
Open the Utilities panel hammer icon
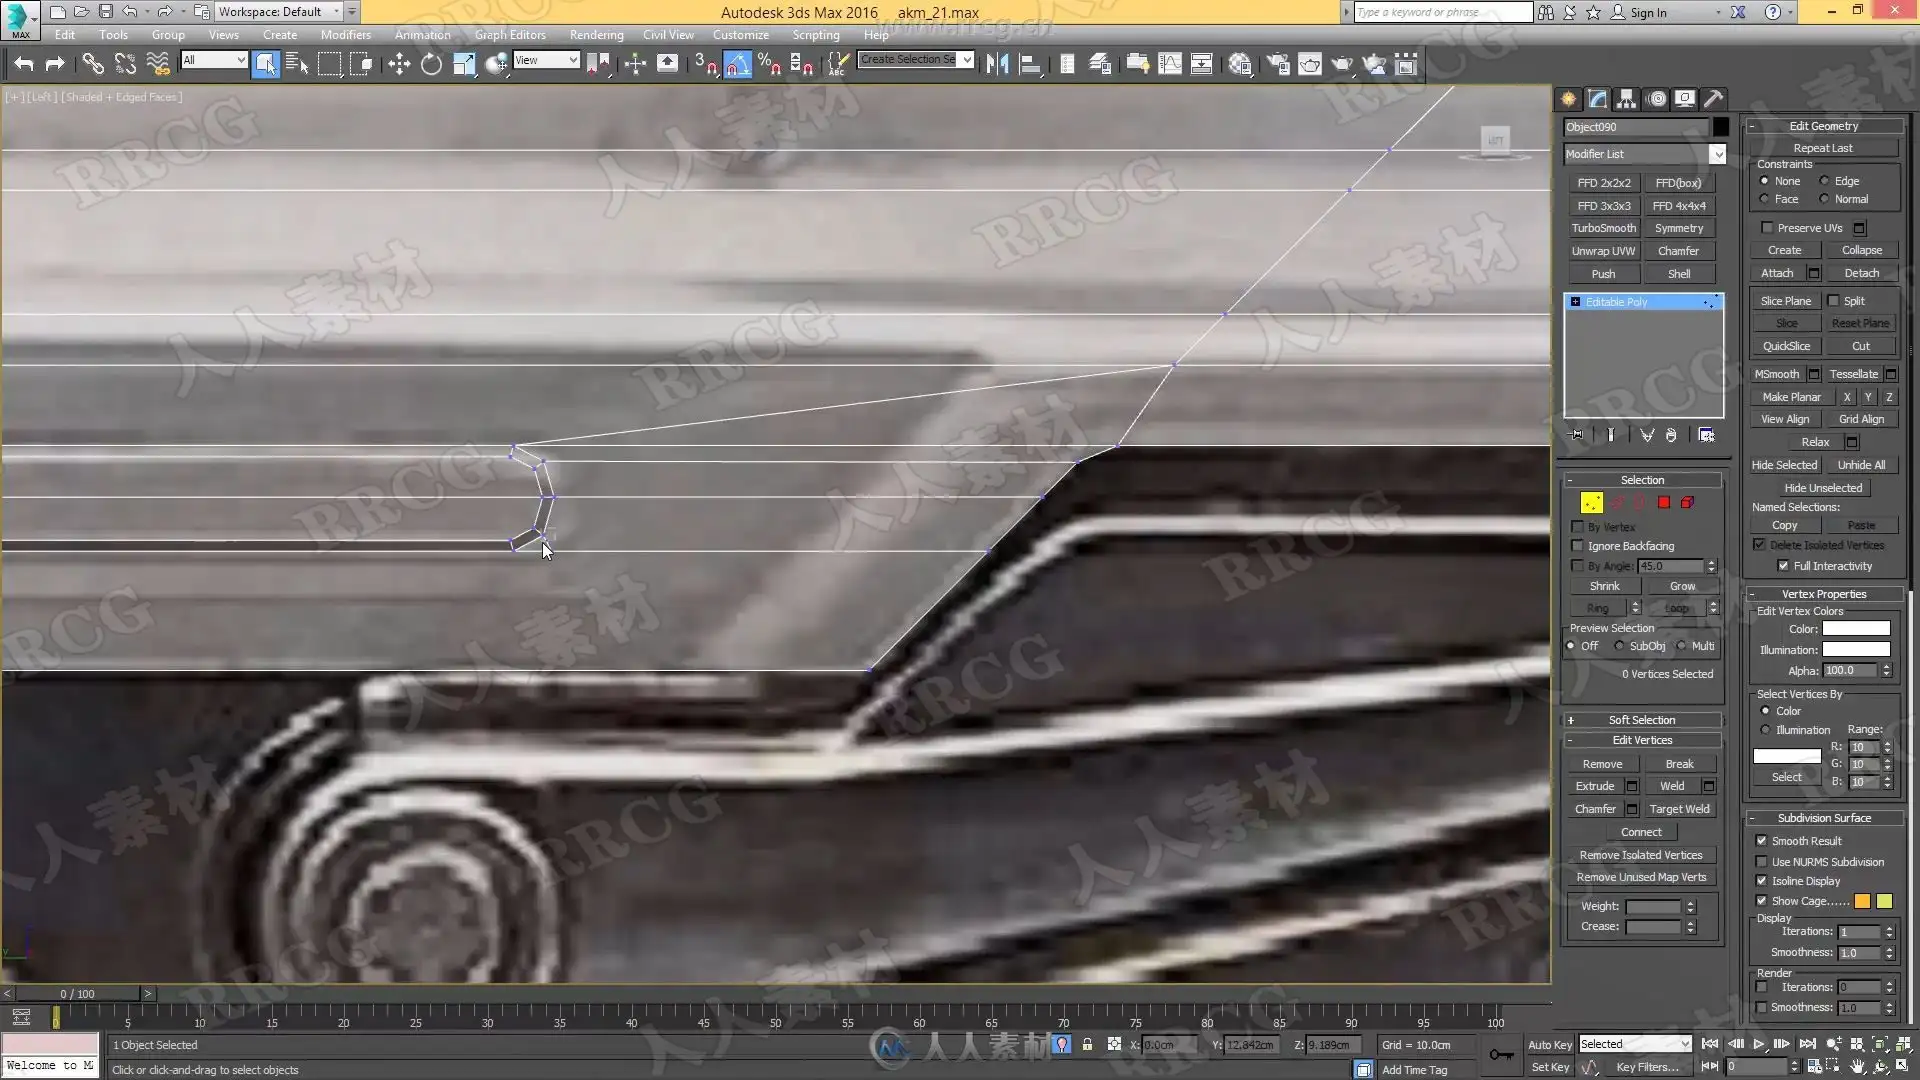point(1713,99)
